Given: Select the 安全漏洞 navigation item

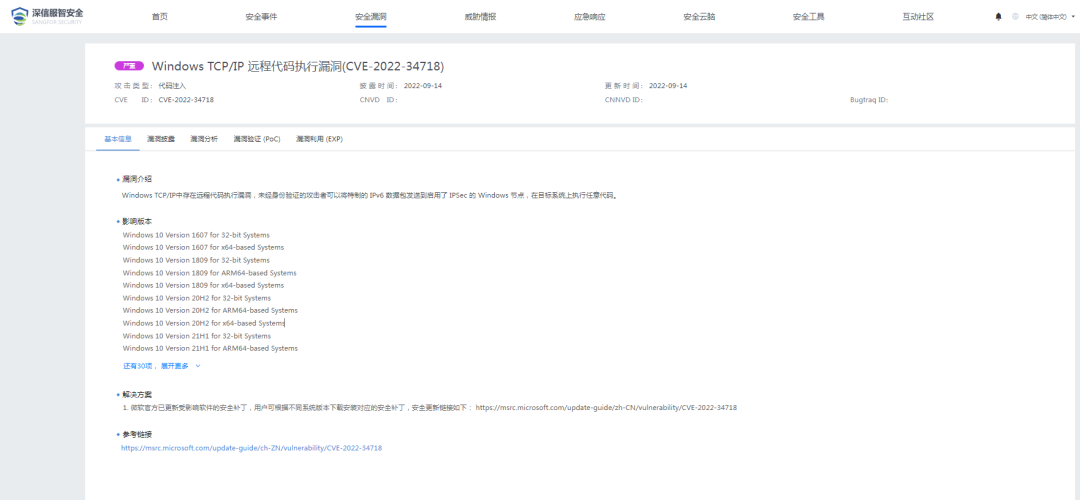Looking at the screenshot, I should (x=371, y=17).
